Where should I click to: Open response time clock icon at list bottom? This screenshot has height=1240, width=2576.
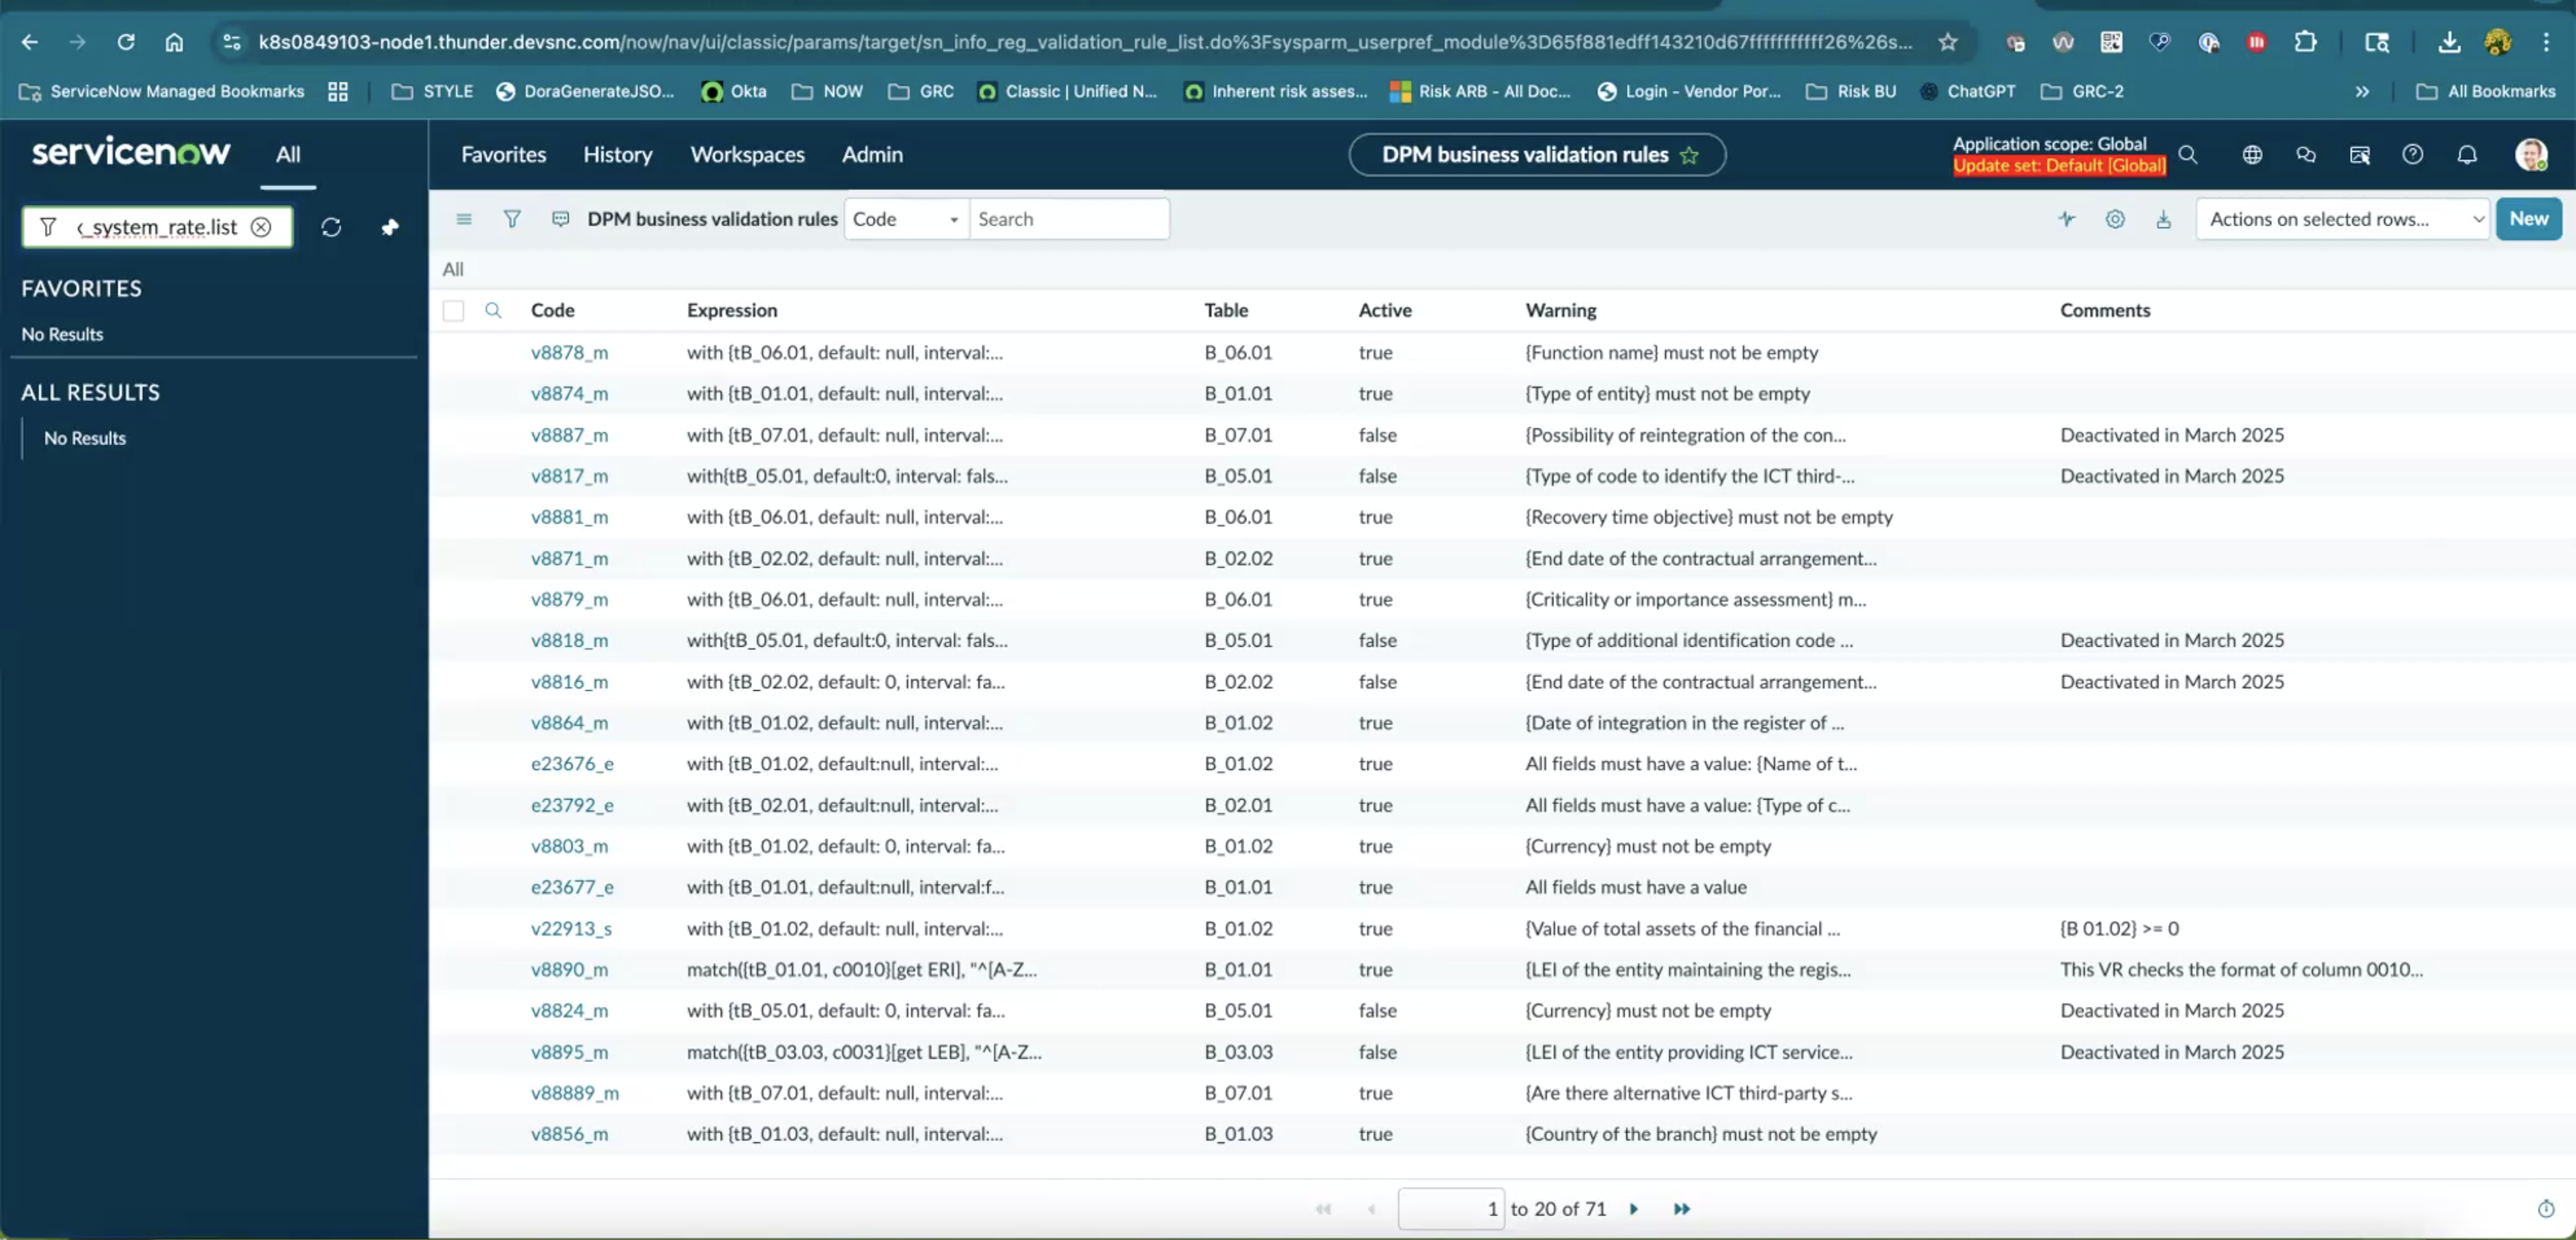(2546, 1209)
